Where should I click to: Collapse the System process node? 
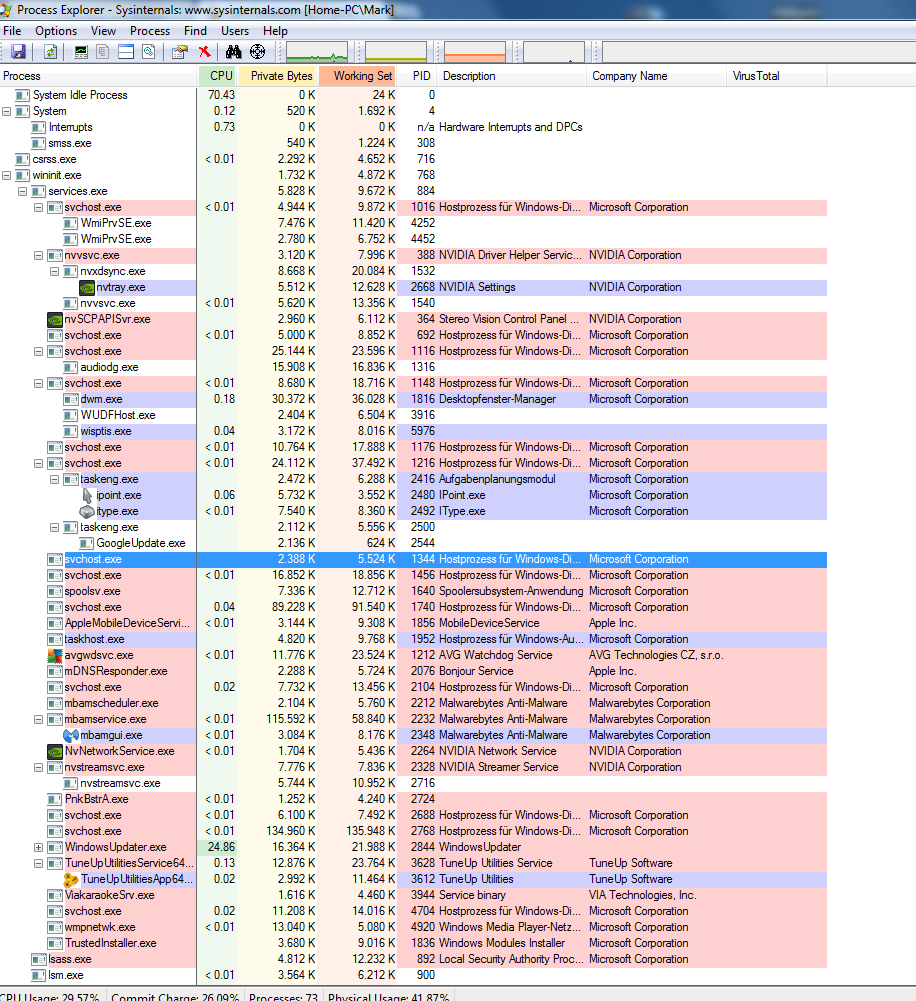pyautogui.click(x=6, y=111)
